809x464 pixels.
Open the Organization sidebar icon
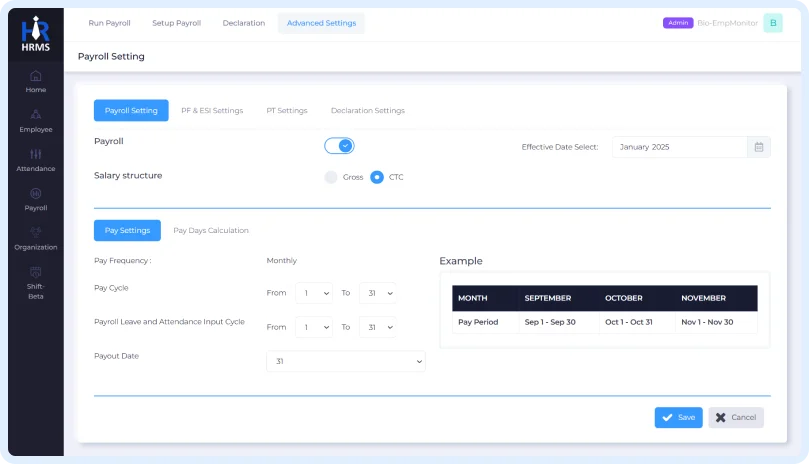(36, 232)
